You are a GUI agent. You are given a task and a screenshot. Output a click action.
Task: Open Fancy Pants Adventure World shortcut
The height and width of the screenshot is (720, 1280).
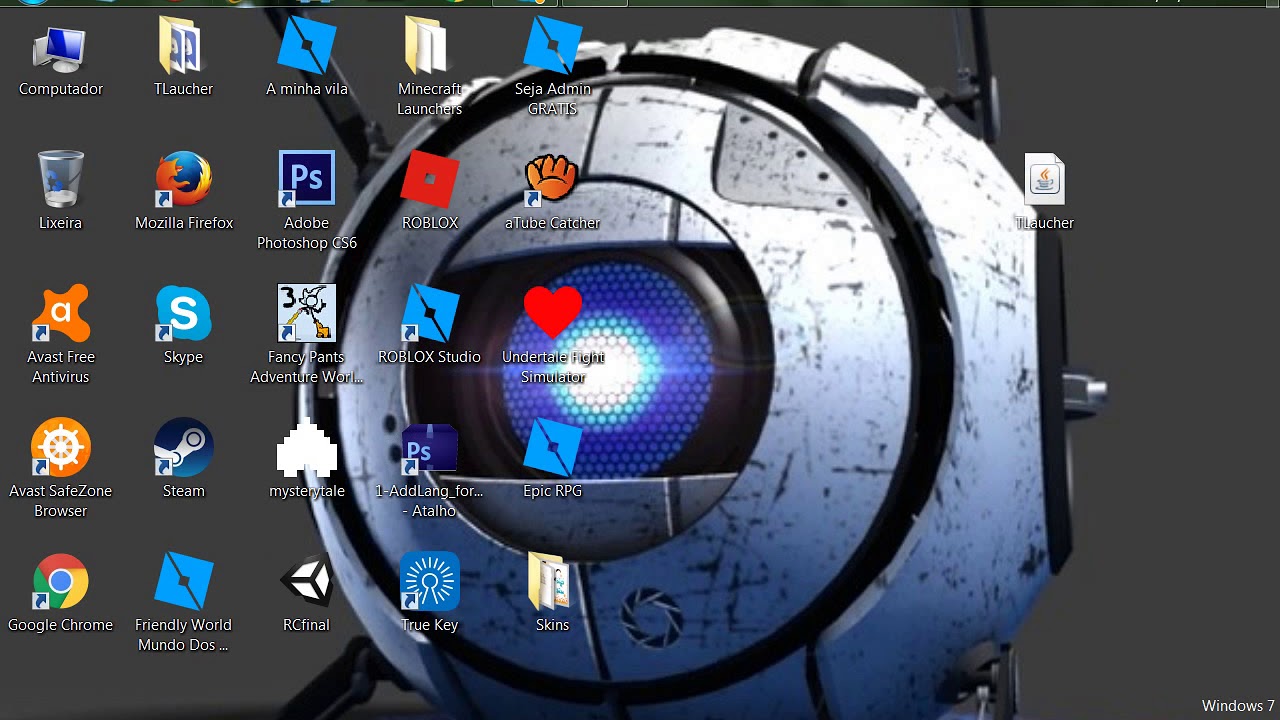pyautogui.click(x=307, y=313)
